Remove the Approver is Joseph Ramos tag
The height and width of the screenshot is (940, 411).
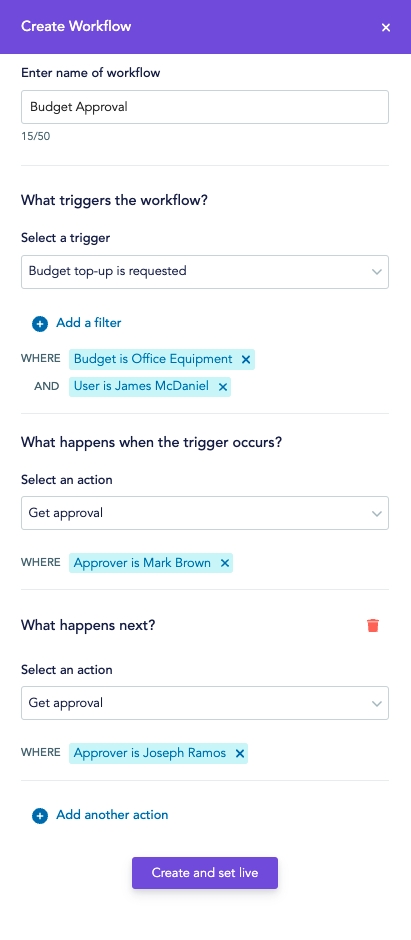pyautogui.click(x=240, y=754)
